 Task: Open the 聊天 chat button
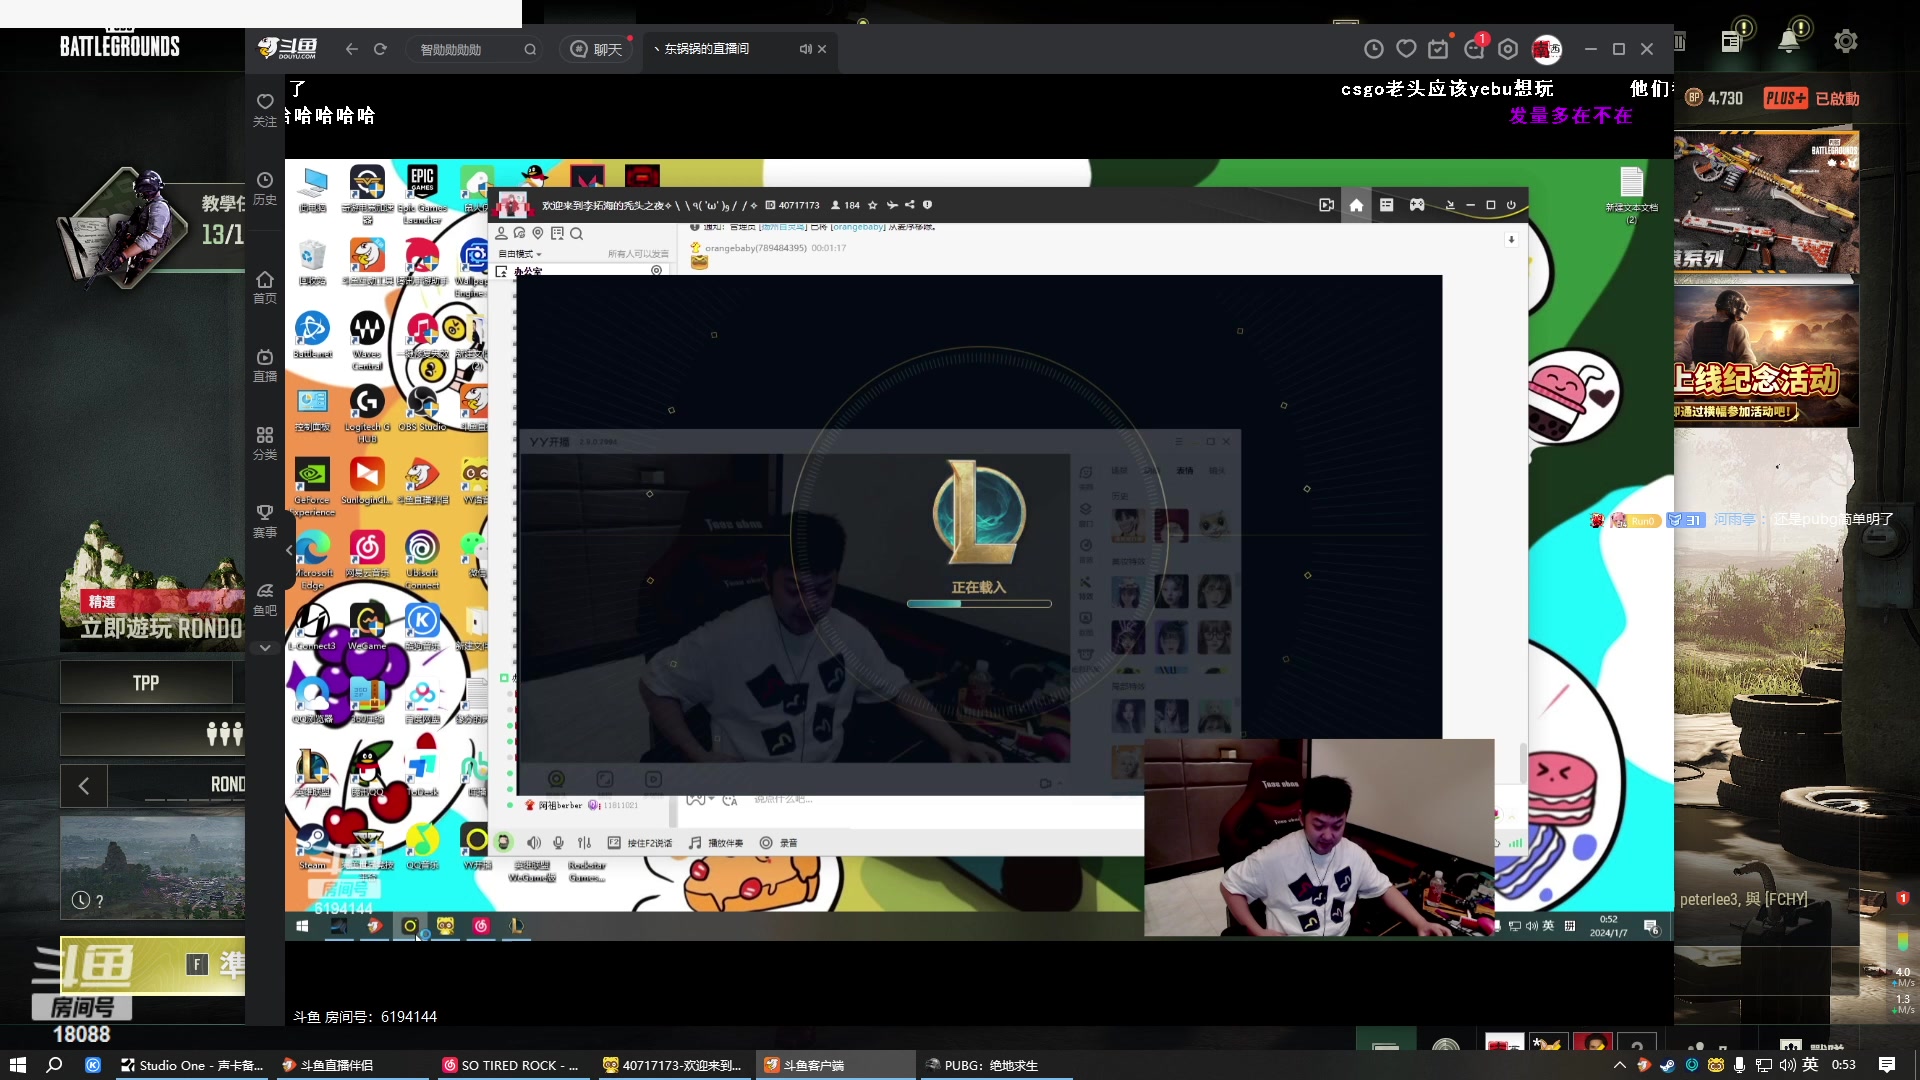(x=597, y=49)
